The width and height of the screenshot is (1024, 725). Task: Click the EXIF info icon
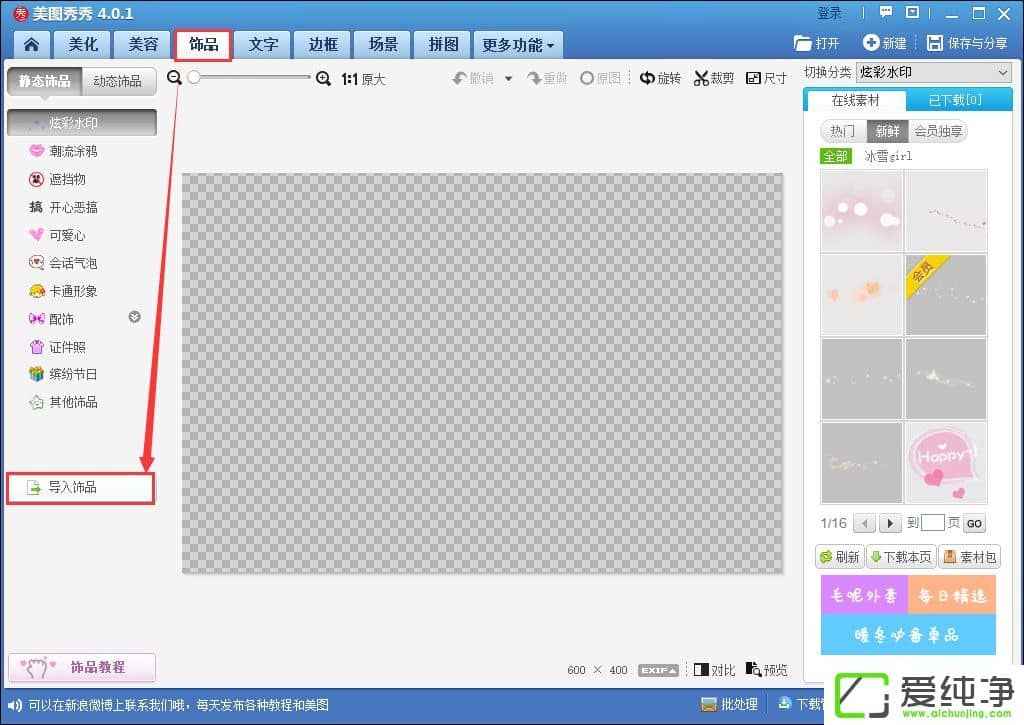coord(659,670)
